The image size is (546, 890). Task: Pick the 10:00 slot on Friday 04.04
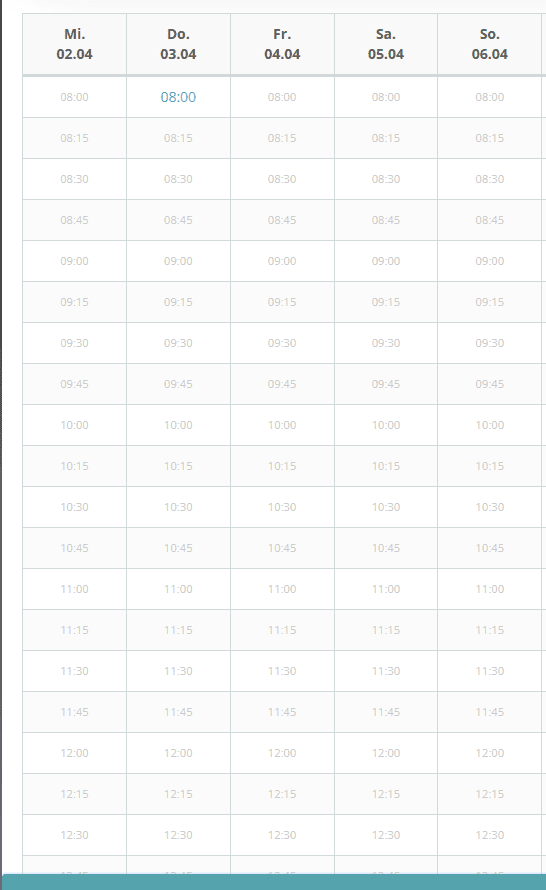282,425
